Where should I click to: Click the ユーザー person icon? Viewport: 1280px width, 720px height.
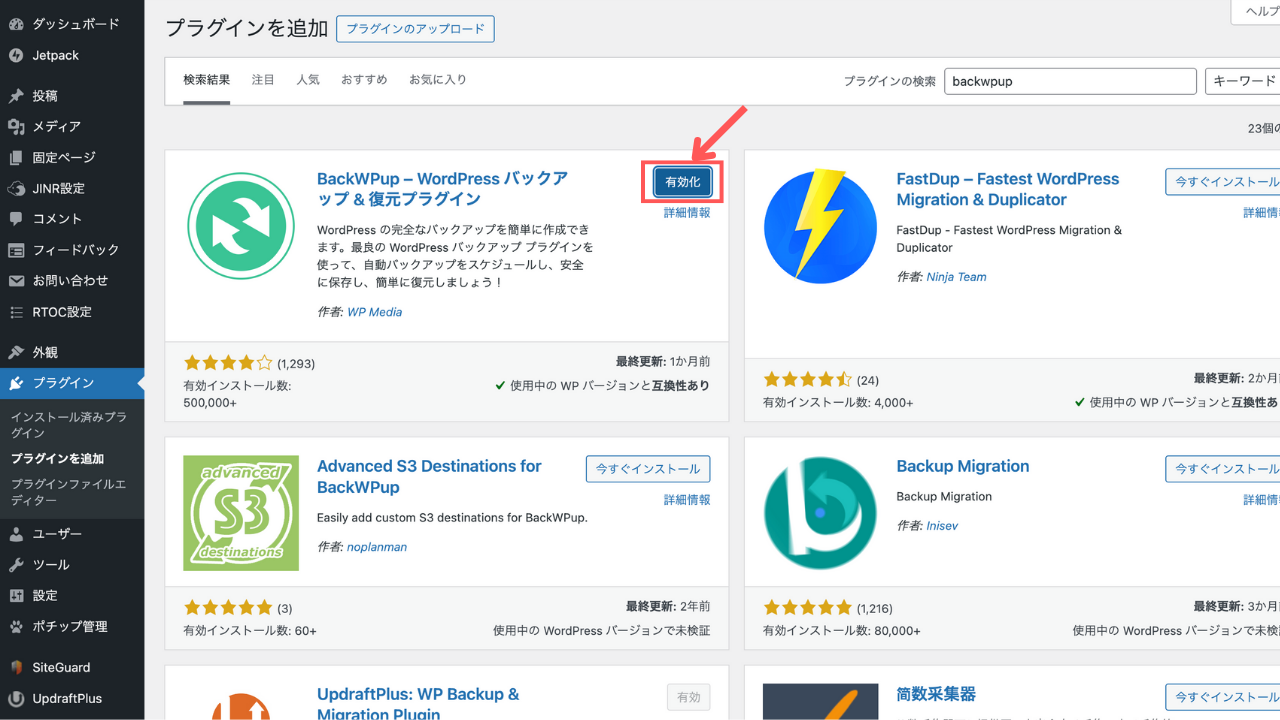click(16, 534)
